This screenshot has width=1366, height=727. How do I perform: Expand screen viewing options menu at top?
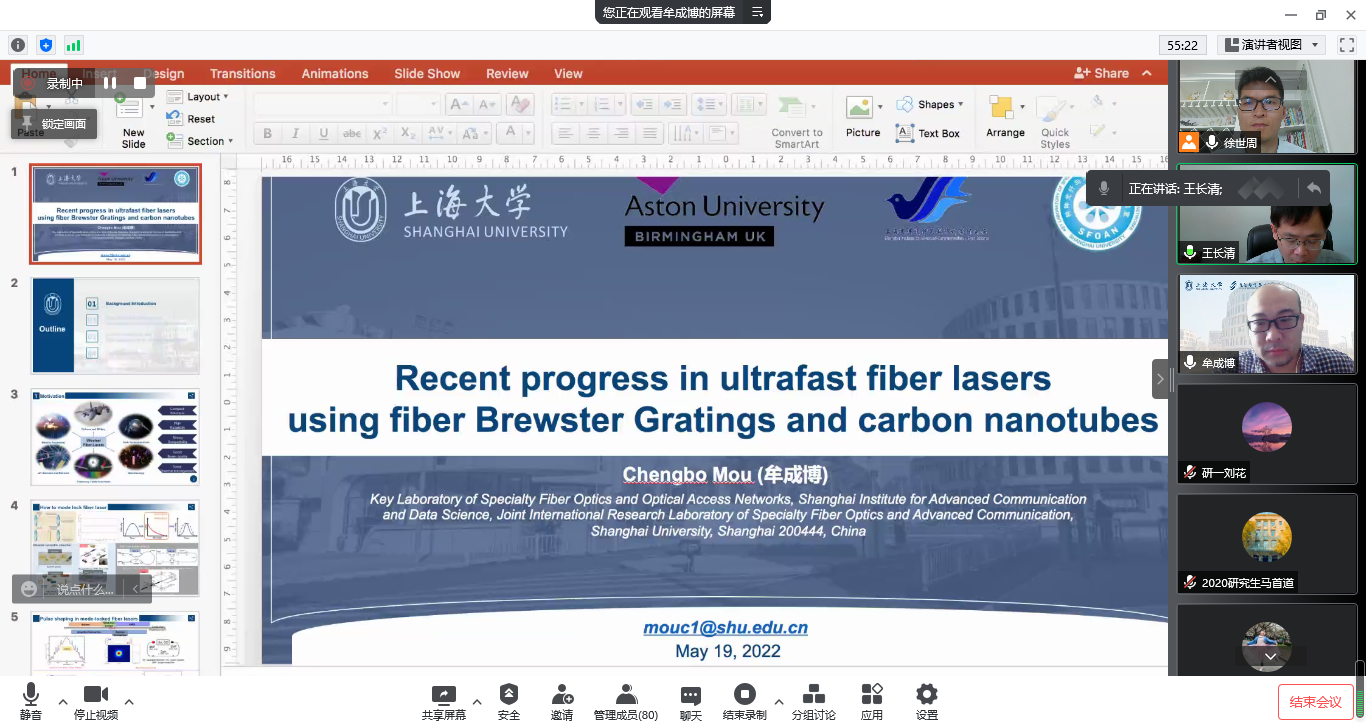pyautogui.click(x=757, y=12)
